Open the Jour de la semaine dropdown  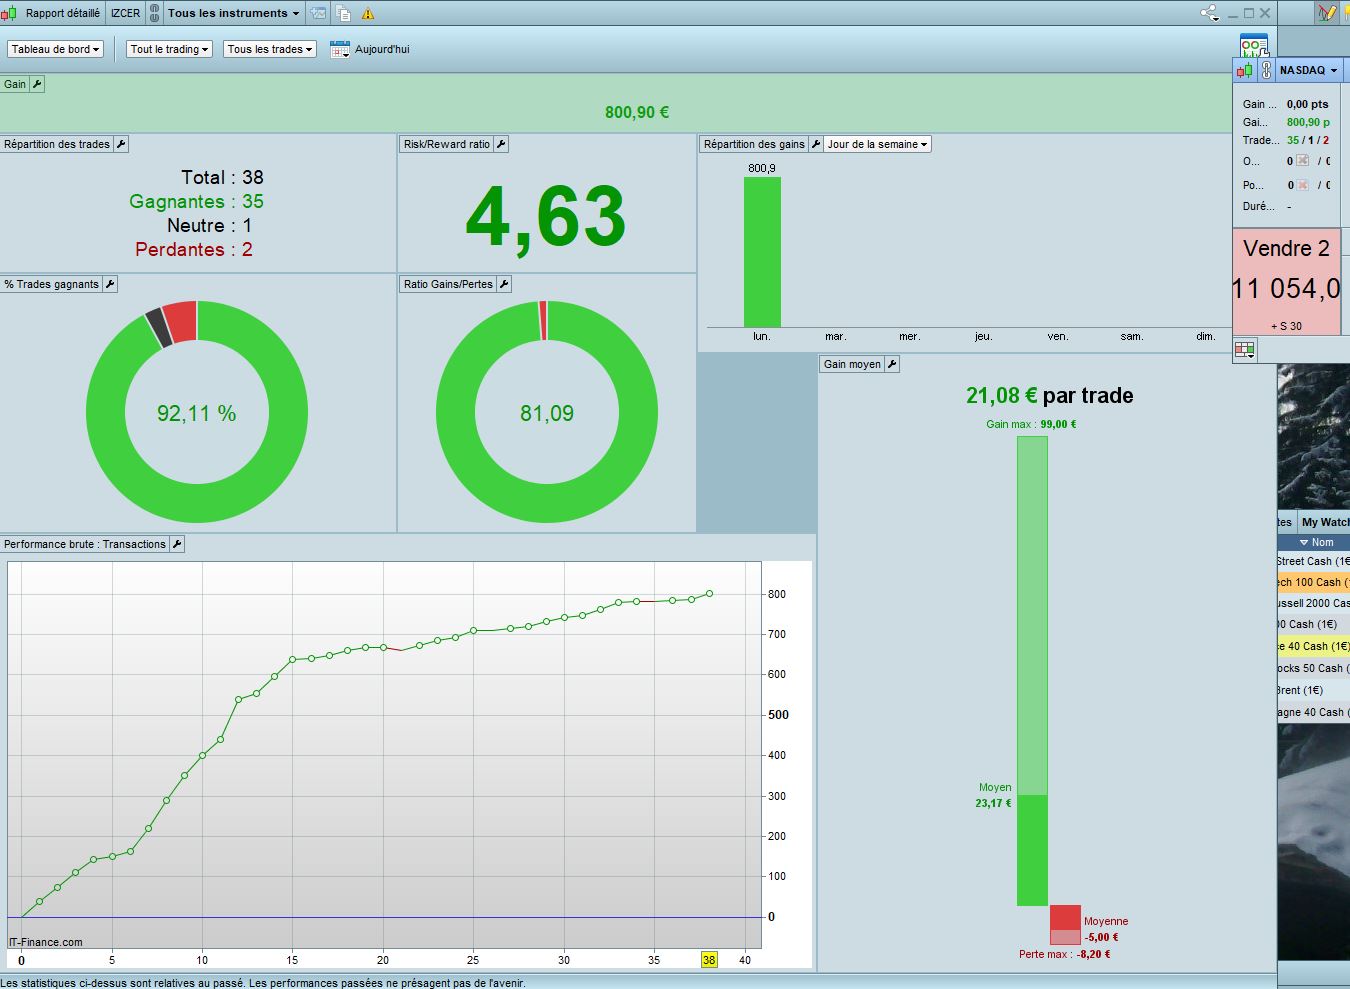pyautogui.click(x=877, y=144)
